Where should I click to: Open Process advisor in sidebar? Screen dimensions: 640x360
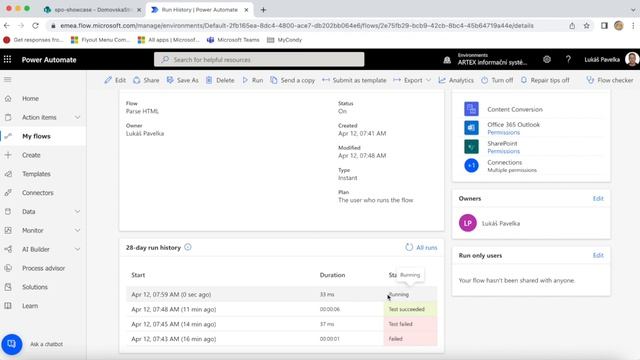click(43, 268)
